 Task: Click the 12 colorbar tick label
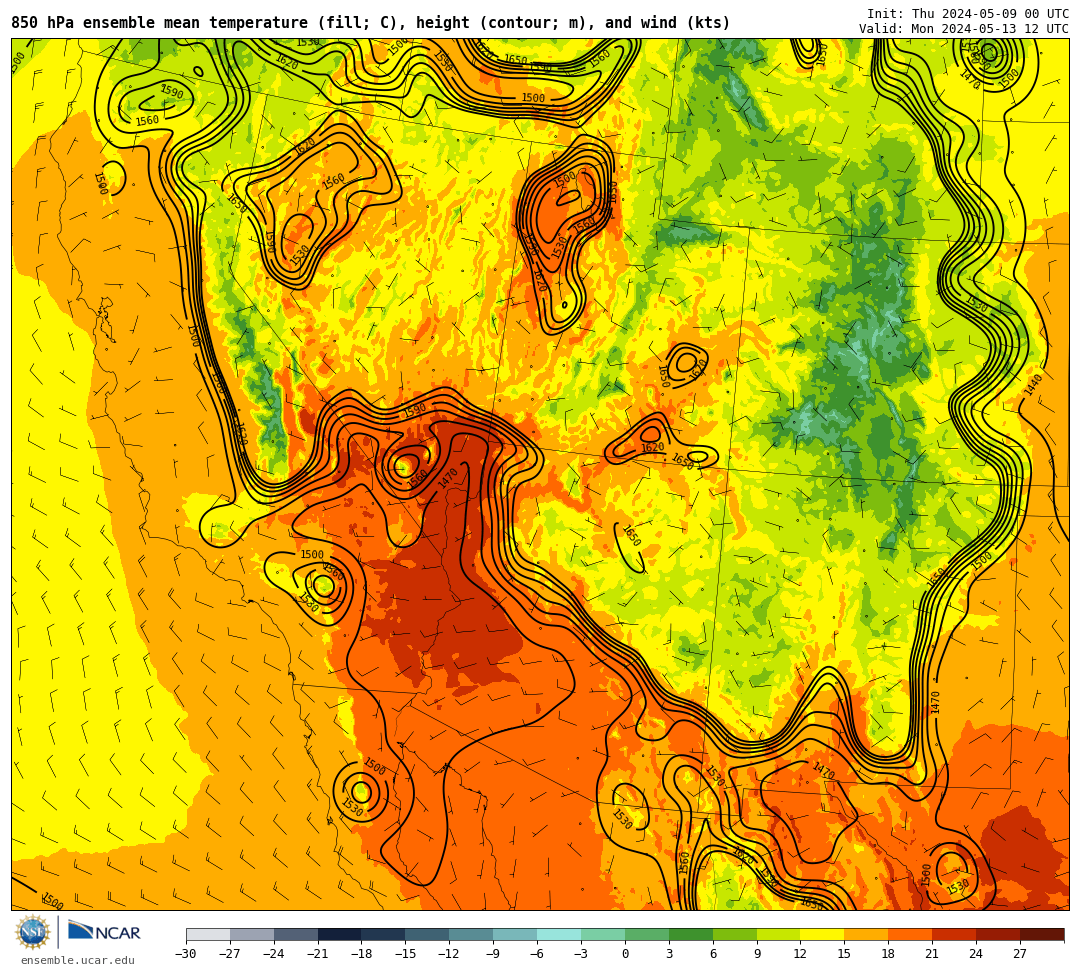[x=800, y=954]
